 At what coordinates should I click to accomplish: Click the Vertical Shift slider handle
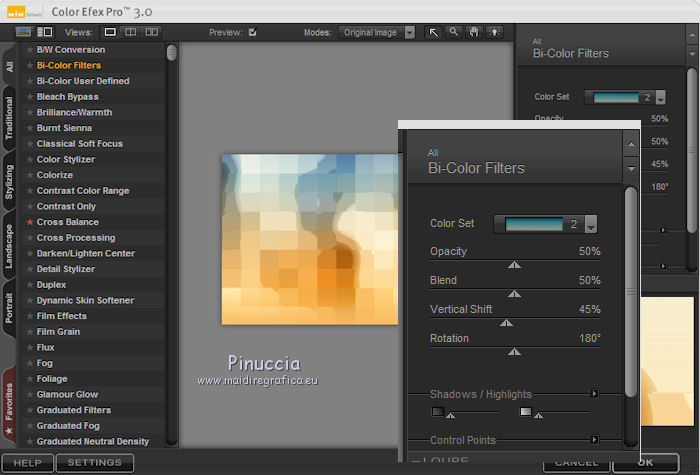(506, 322)
